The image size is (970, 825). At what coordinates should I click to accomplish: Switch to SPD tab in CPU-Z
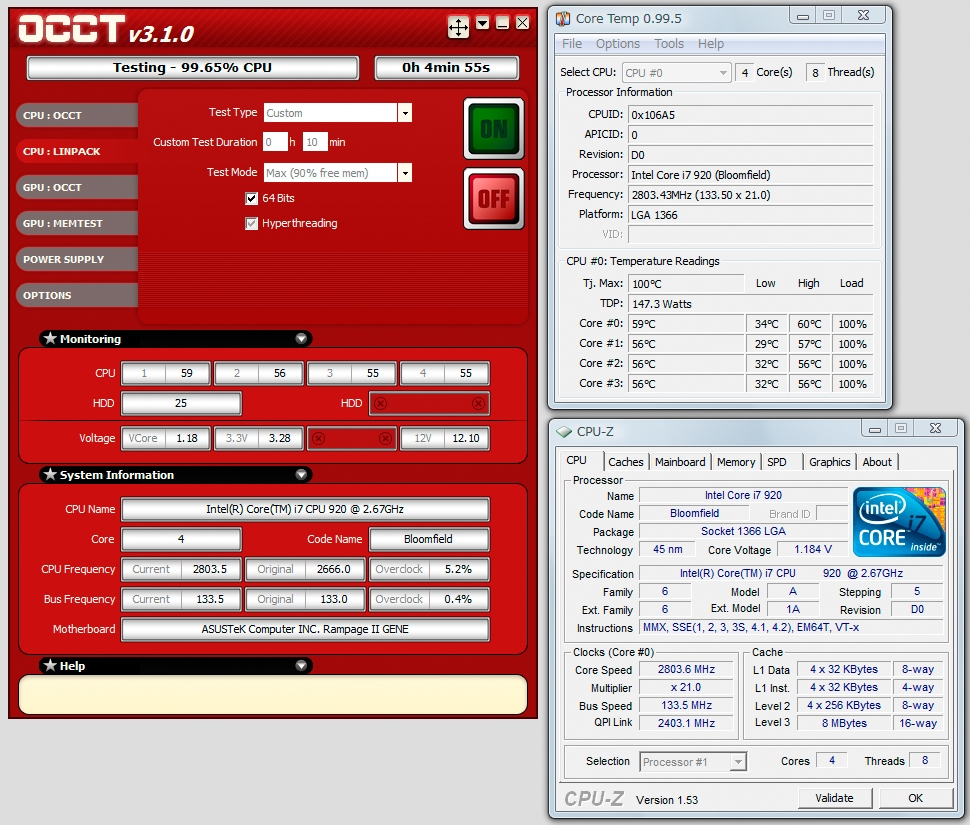click(x=777, y=462)
